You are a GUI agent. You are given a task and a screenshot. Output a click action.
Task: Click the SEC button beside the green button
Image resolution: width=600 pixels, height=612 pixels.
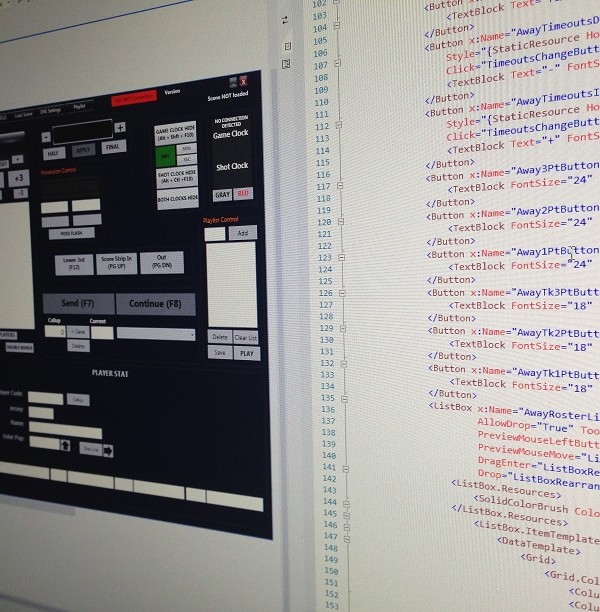point(187,159)
